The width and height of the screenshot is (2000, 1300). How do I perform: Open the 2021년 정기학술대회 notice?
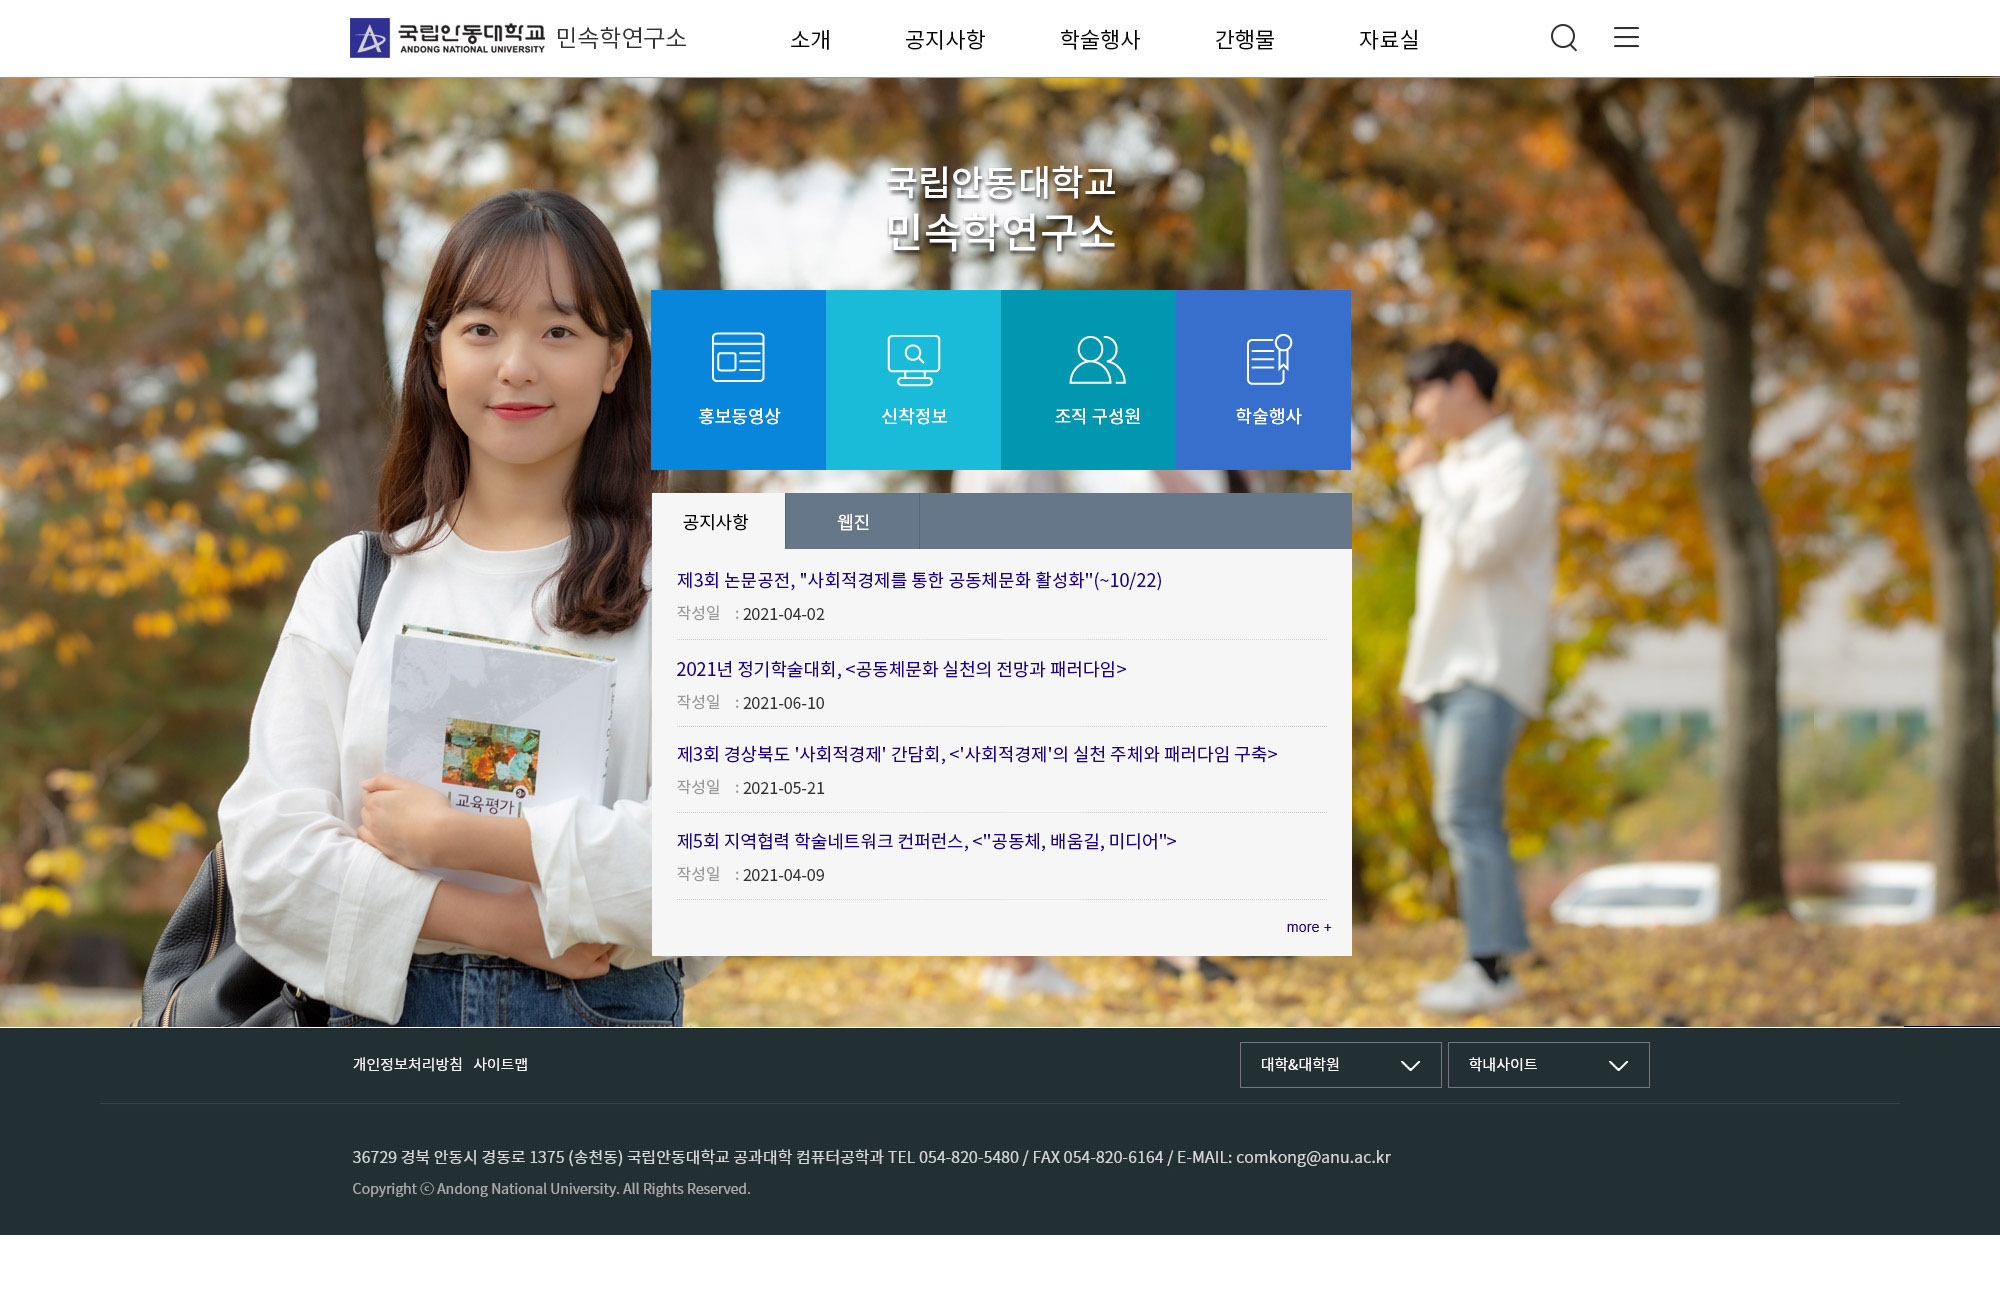[901, 669]
